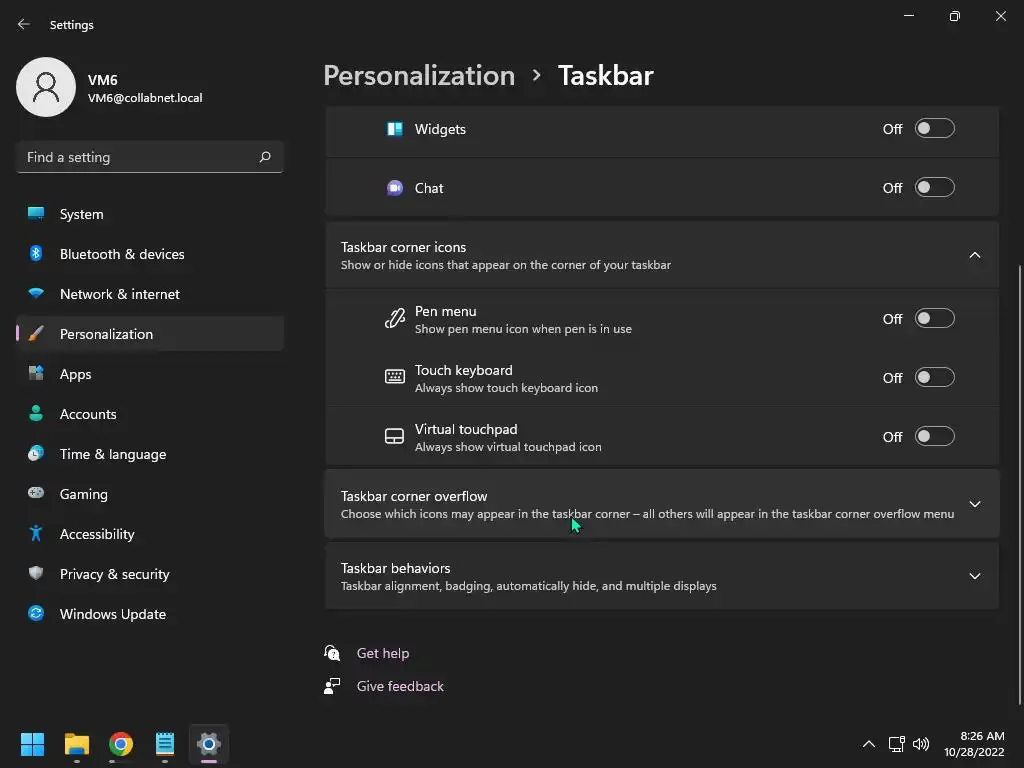Open Google Chrome from the taskbar
1024x768 pixels.
pos(121,744)
